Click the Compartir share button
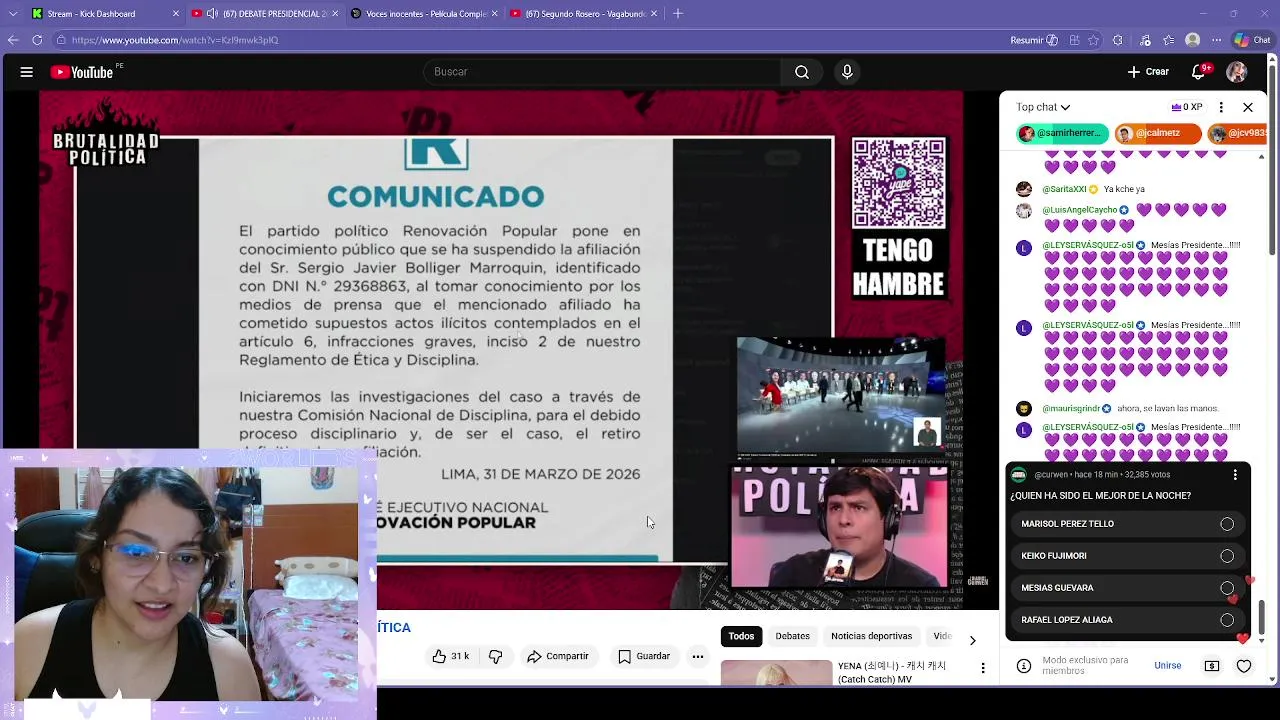1280x720 pixels. (x=558, y=656)
